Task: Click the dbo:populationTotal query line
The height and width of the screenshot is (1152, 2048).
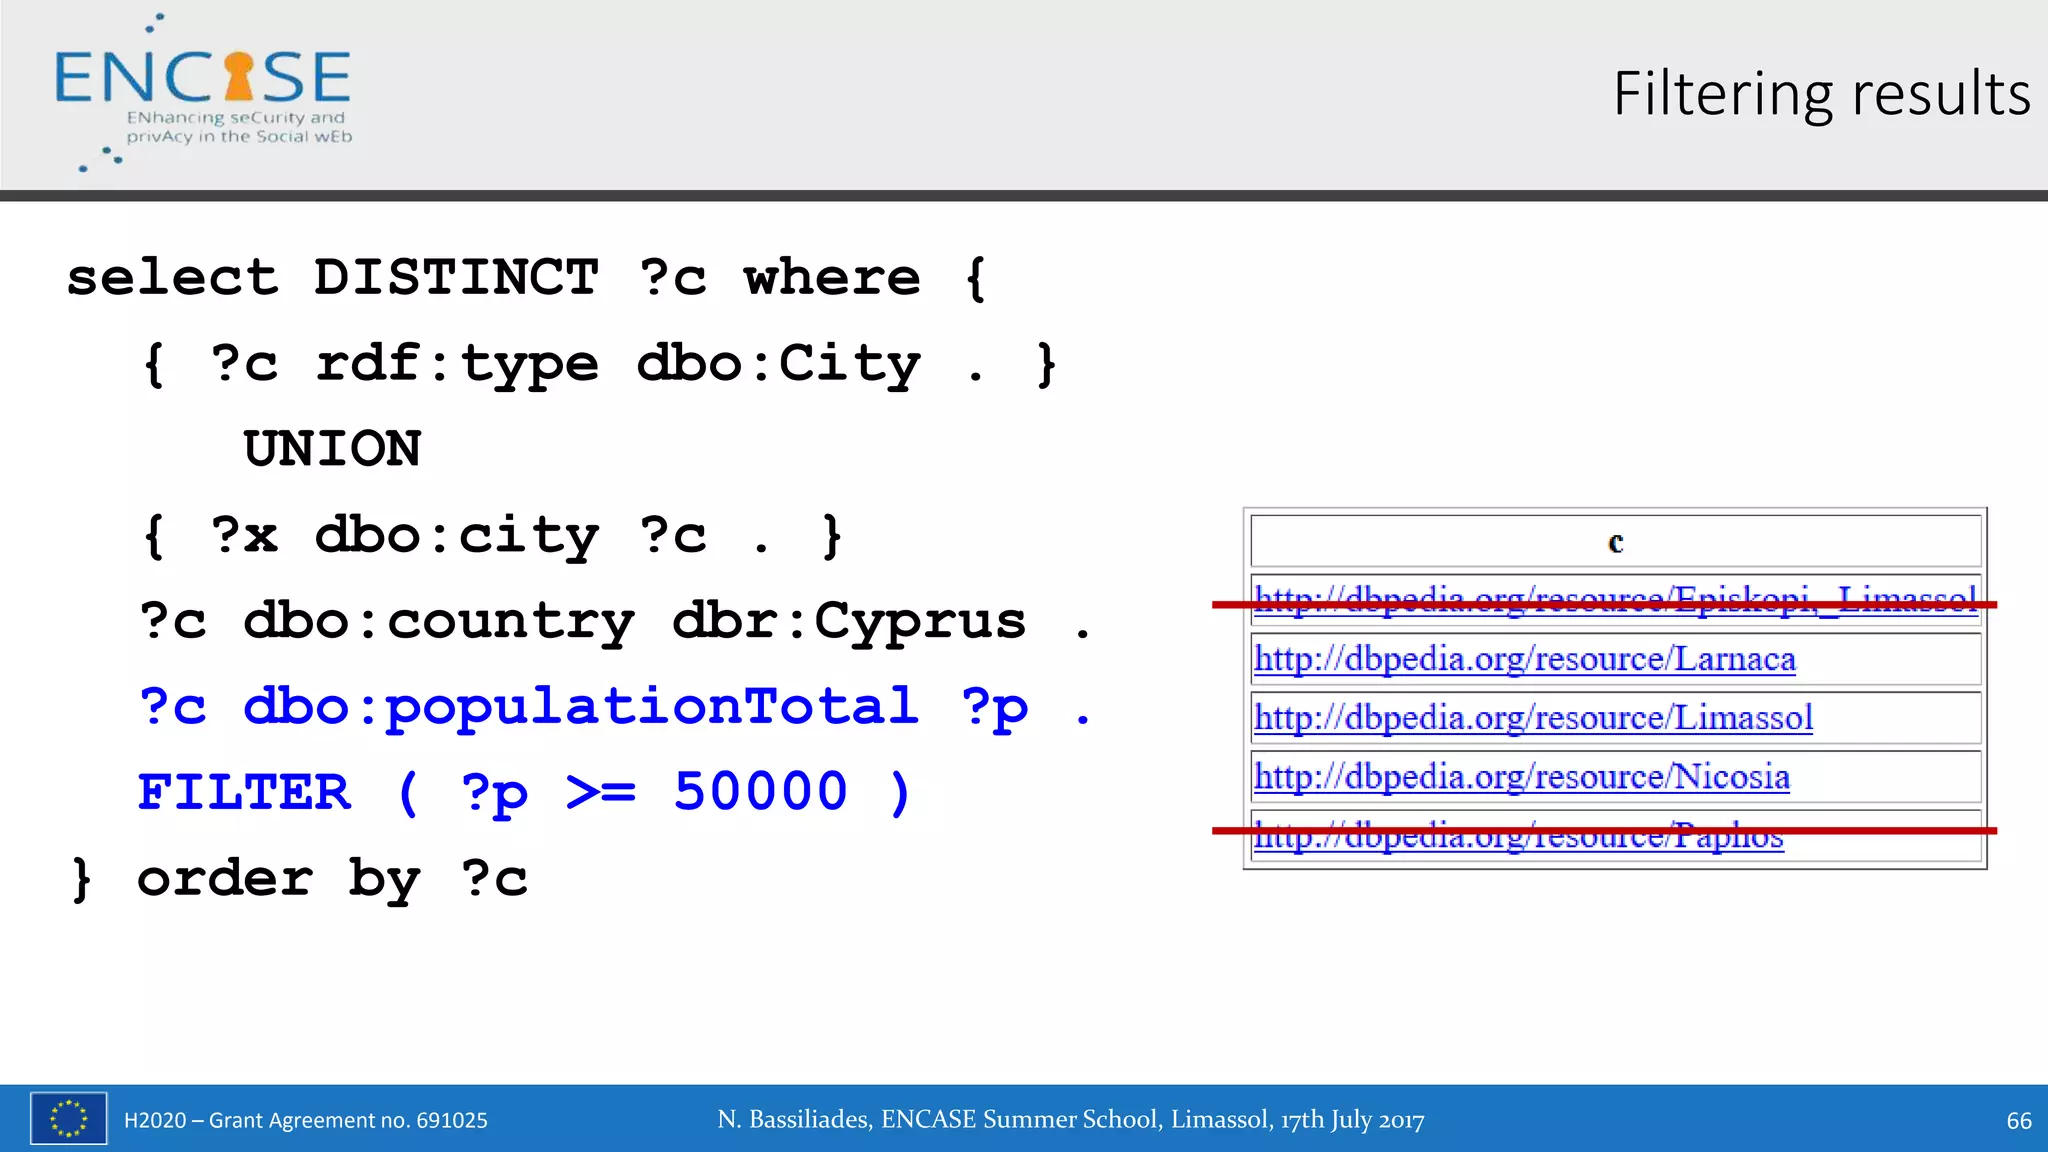Action: click(x=612, y=706)
